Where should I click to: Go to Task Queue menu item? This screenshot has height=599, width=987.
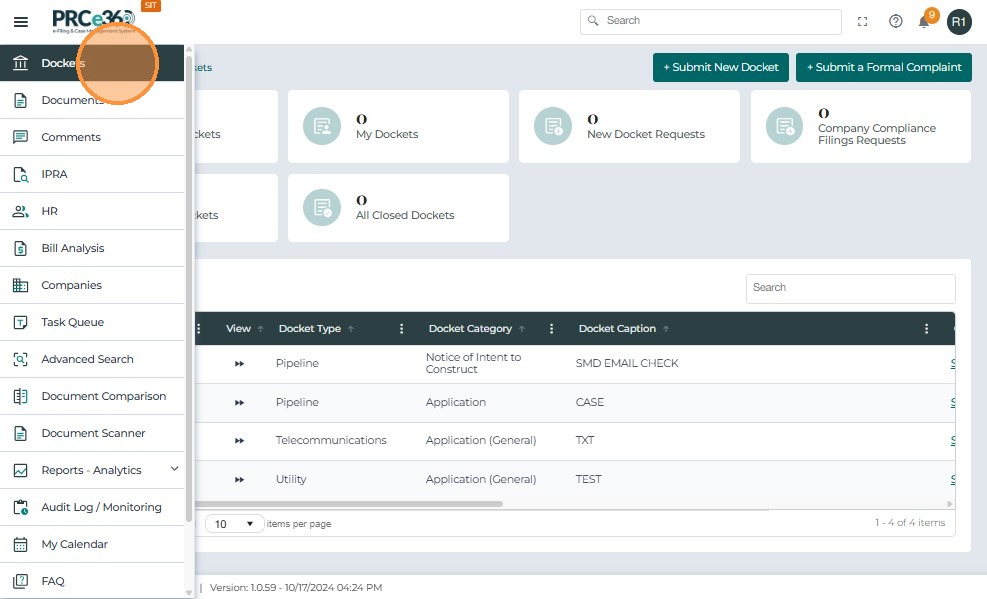pyautogui.click(x=72, y=322)
